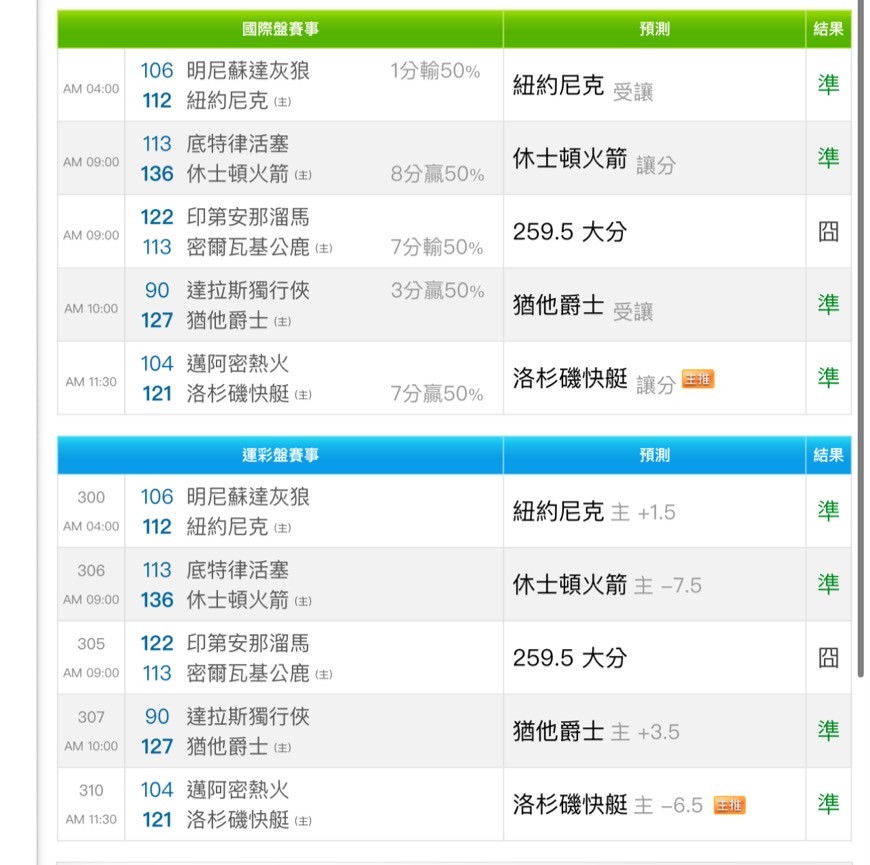Viewport: 870px width, 865px height.
Task: Click the 結果 header in the blue table
Action: pos(828,455)
